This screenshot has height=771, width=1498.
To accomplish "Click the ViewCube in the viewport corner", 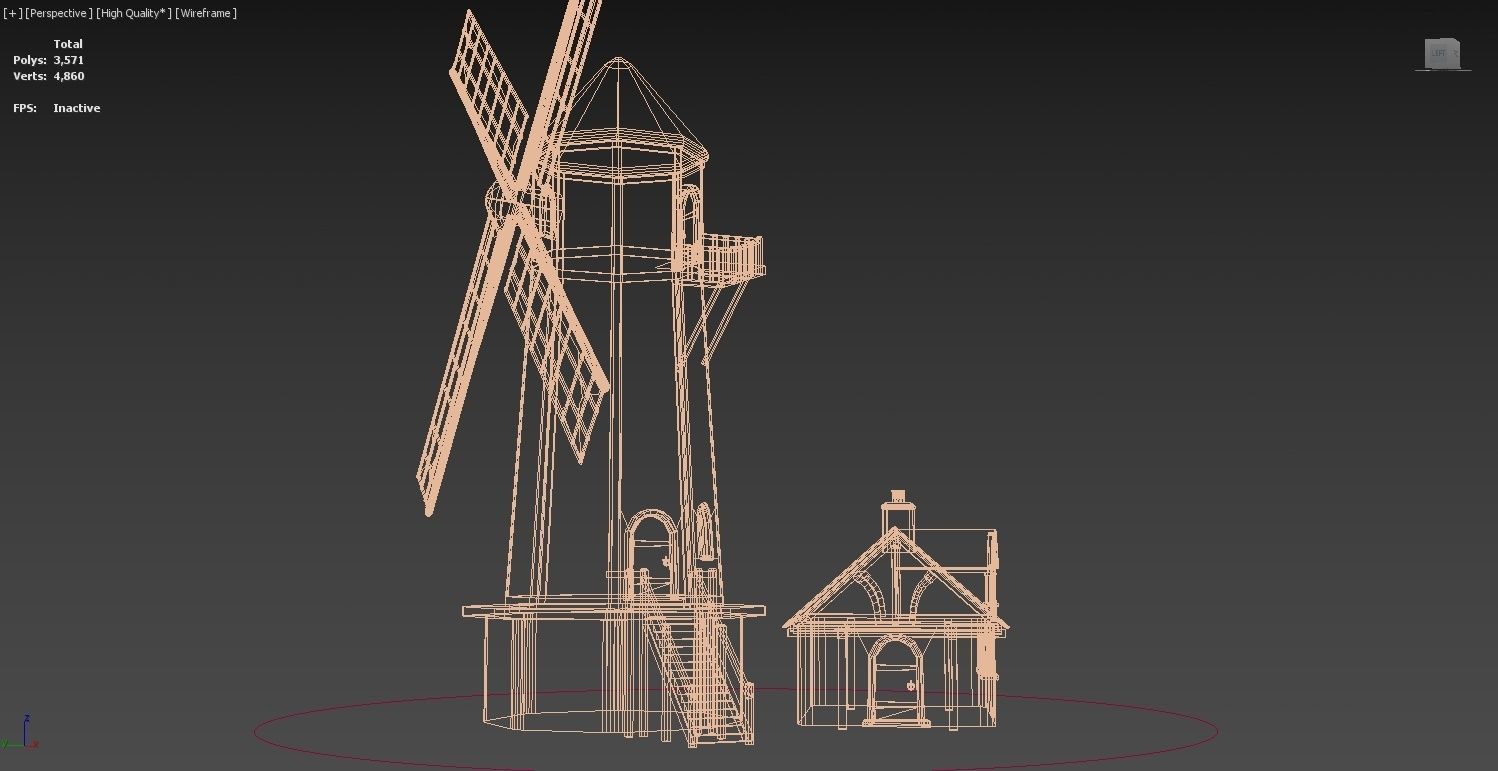I will tap(1443, 54).
